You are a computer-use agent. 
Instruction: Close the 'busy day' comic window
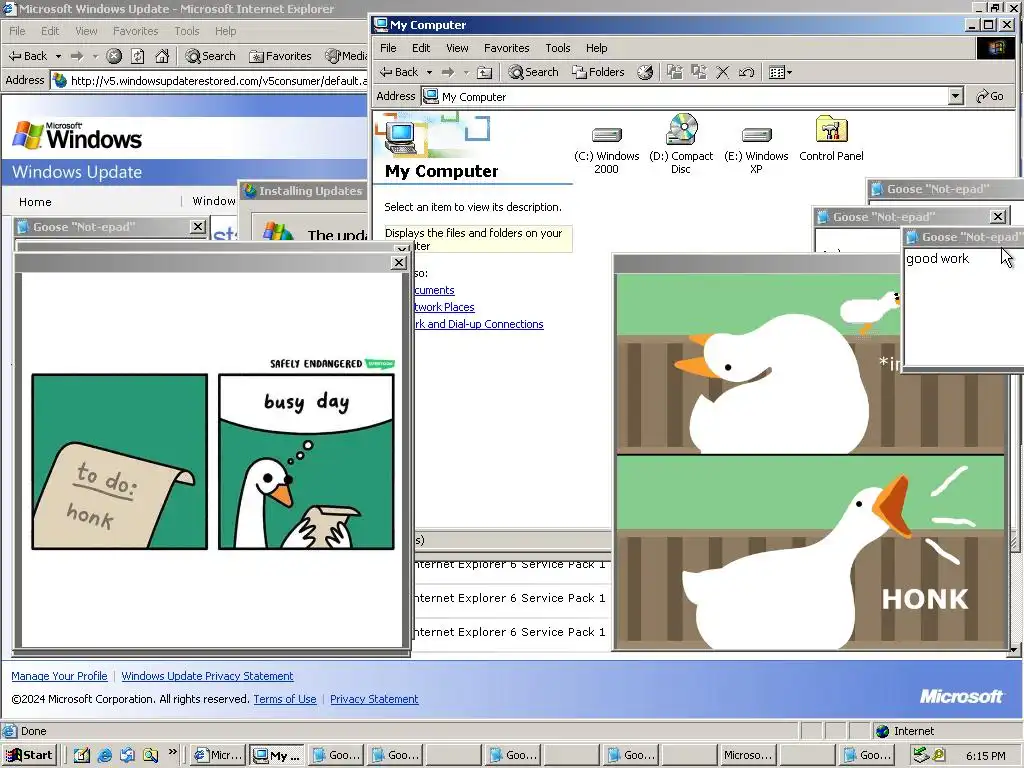coord(398,263)
